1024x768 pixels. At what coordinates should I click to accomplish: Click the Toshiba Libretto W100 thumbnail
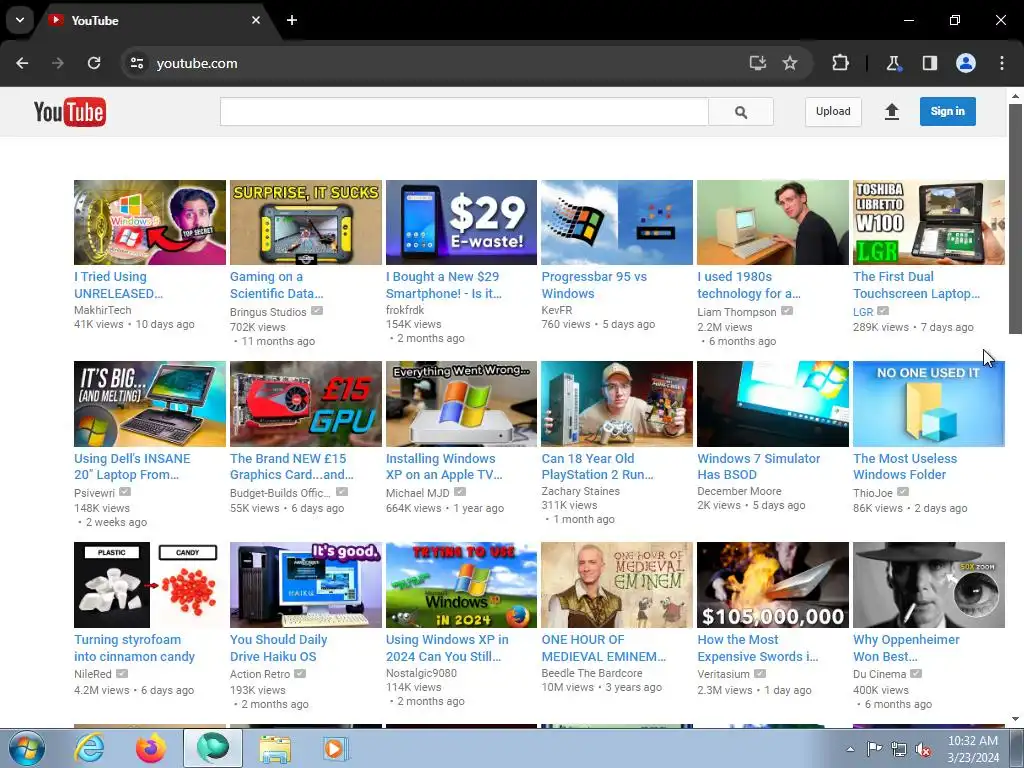(x=929, y=223)
